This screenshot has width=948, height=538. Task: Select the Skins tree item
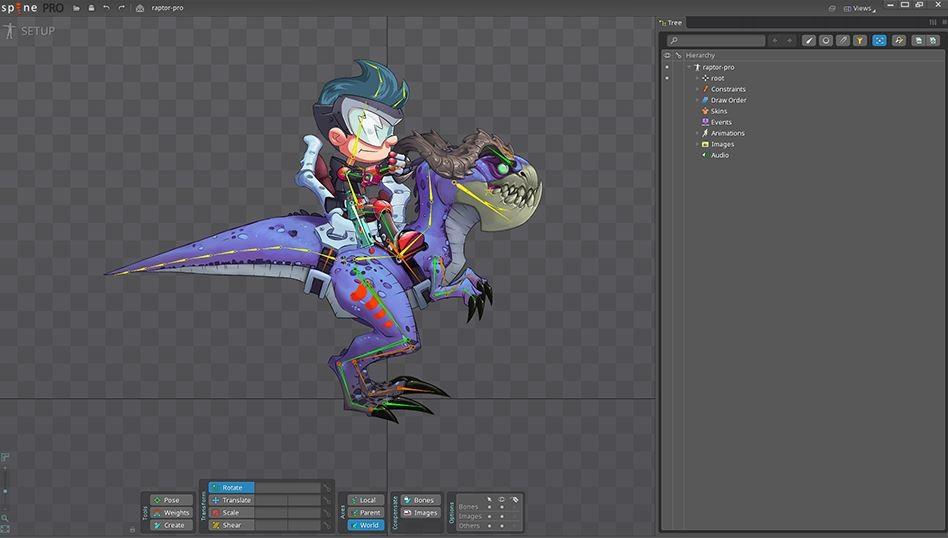pyautogui.click(x=719, y=111)
